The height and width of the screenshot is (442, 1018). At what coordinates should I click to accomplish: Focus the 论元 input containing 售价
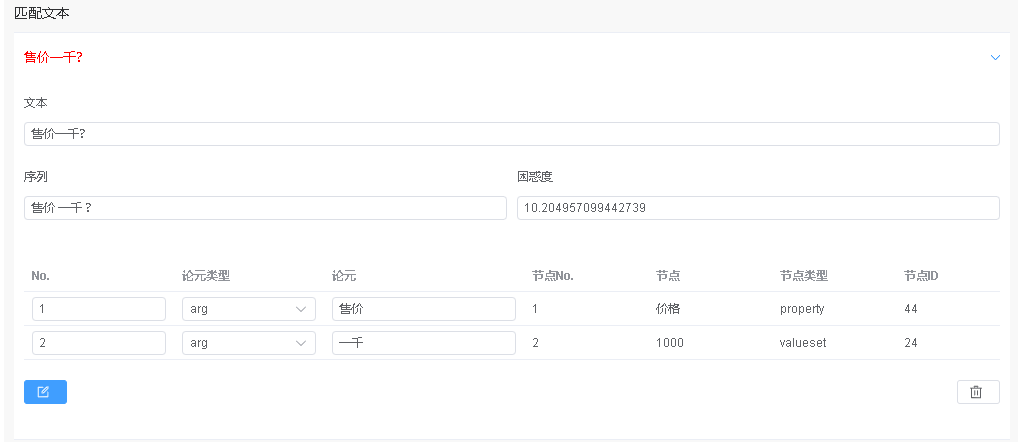pyautogui.click(x=423, y=309)
